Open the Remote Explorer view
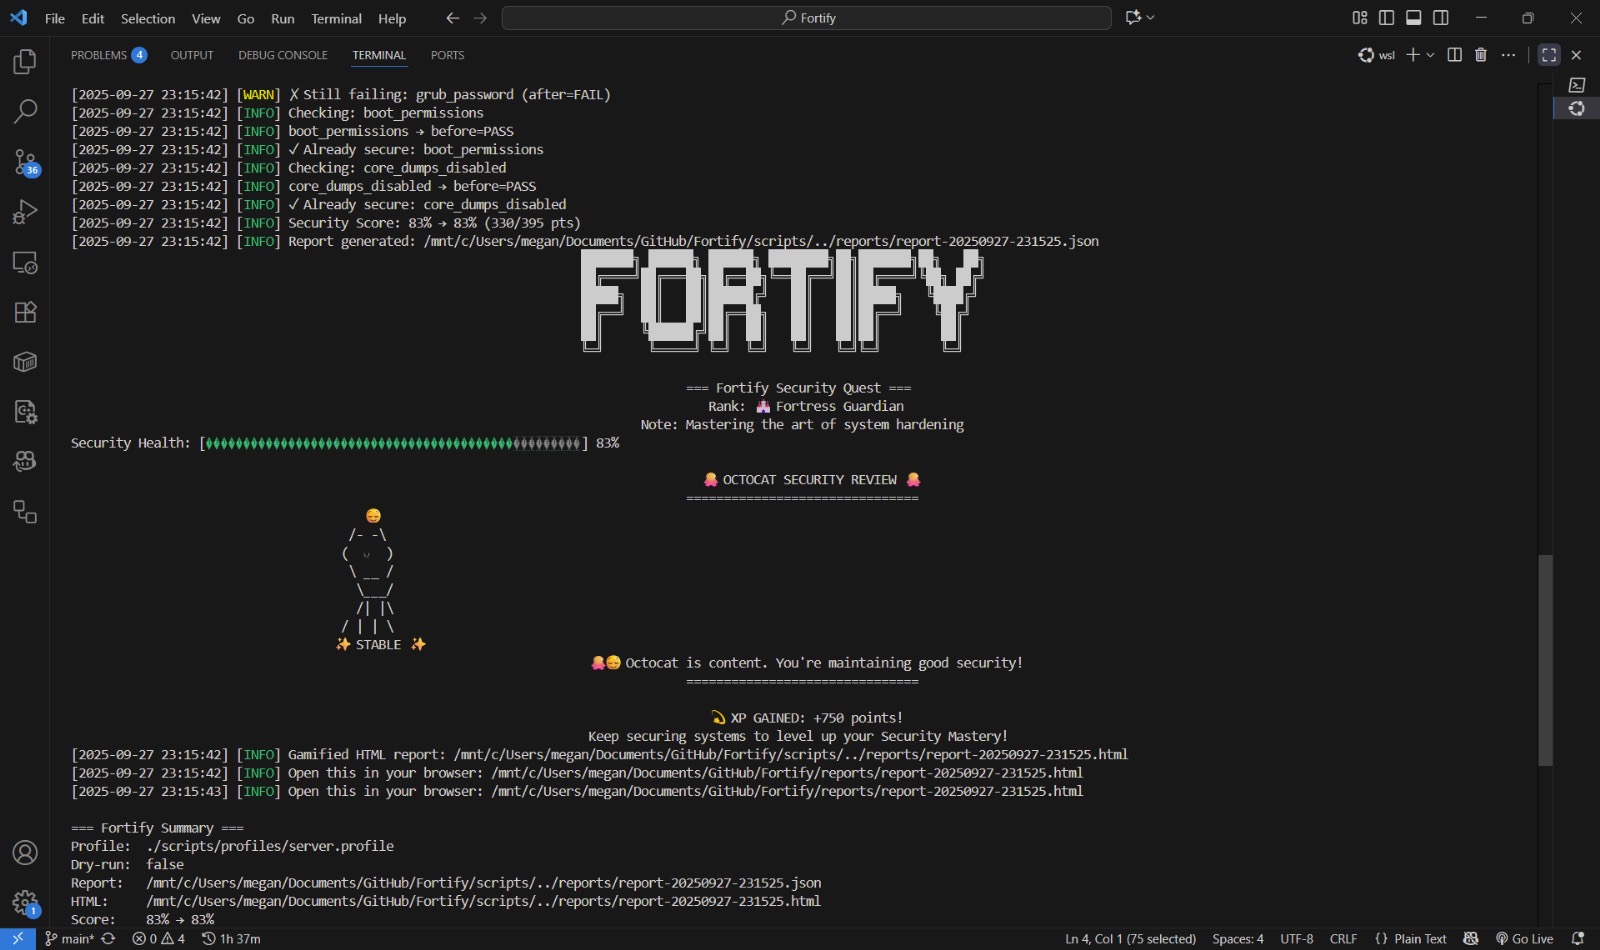 (x=25, y=262)
